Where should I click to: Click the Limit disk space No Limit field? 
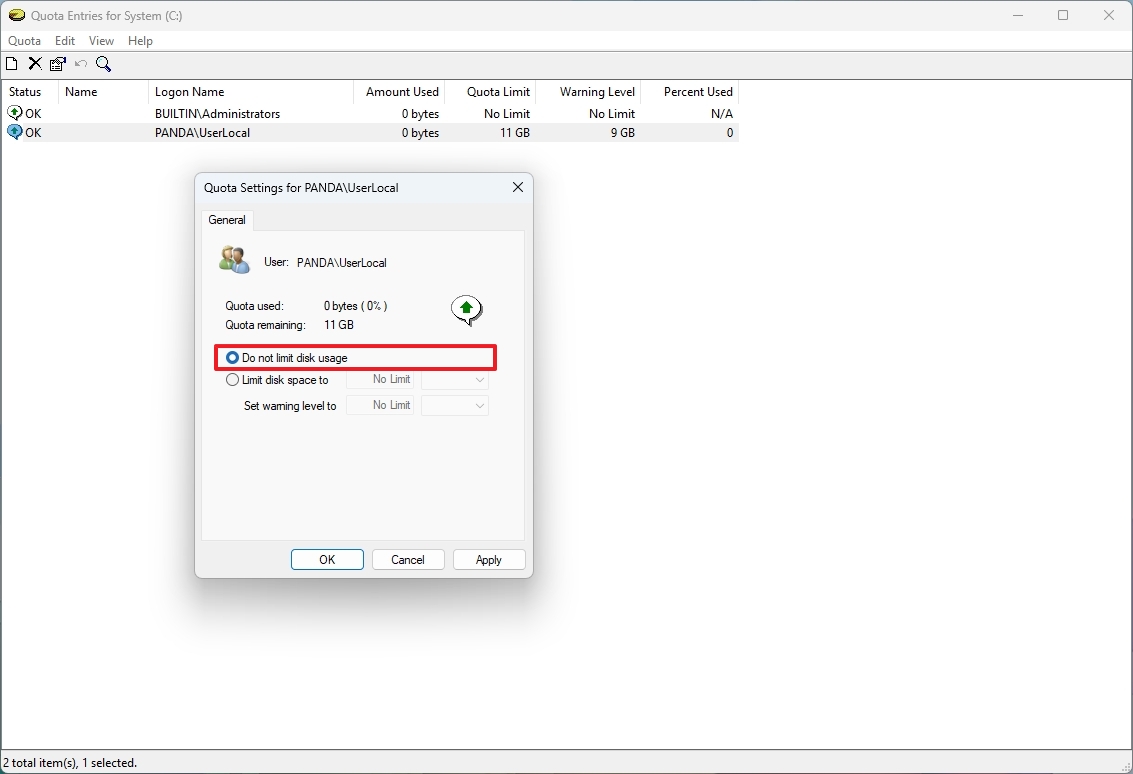tap(380, 379)
